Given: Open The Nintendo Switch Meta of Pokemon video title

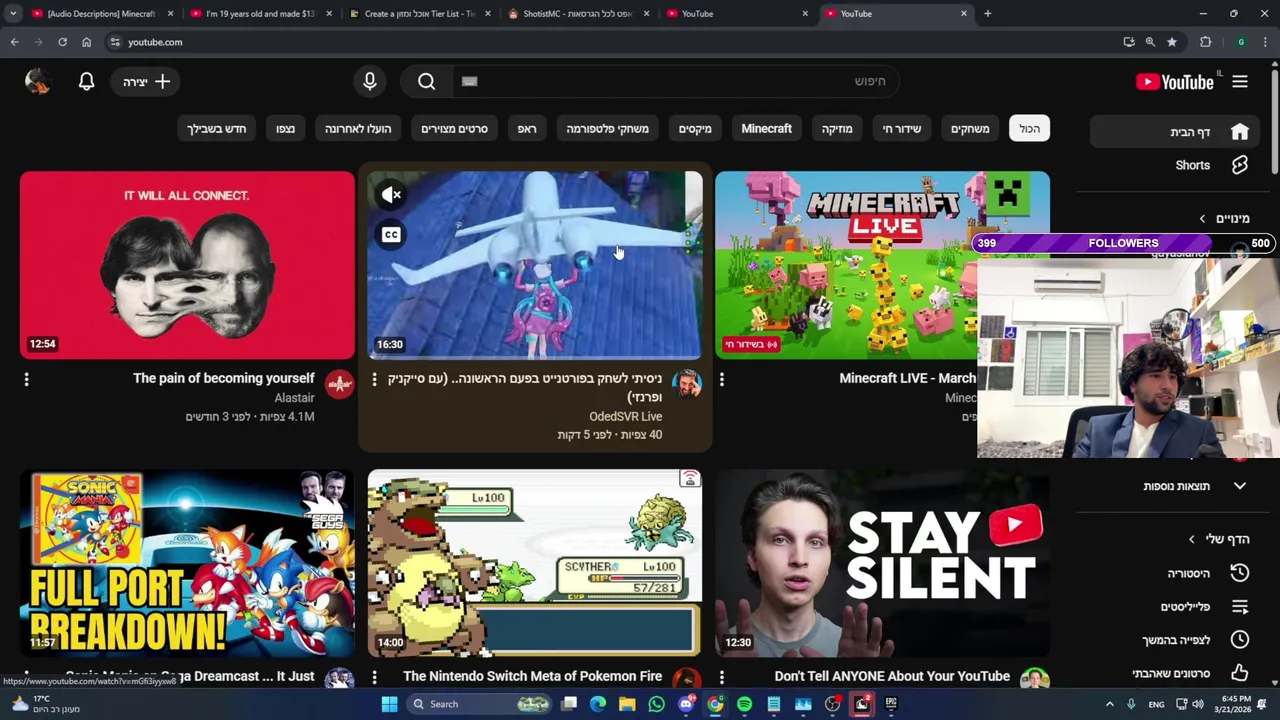Looking at the screenshot, I should click(x=532, y=676).
